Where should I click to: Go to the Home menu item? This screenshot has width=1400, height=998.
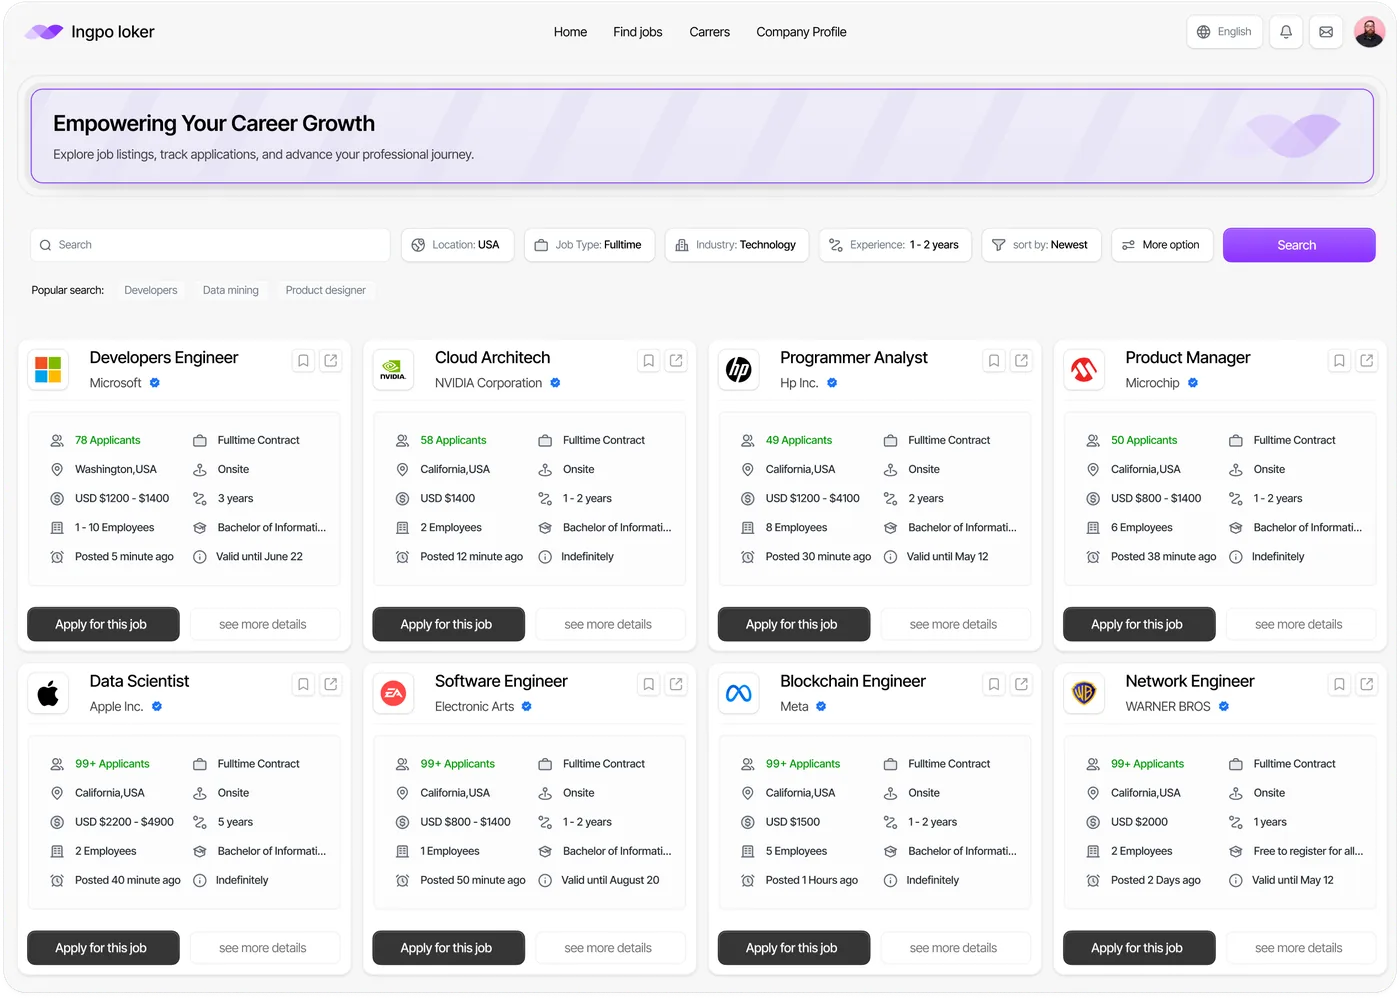570,32
